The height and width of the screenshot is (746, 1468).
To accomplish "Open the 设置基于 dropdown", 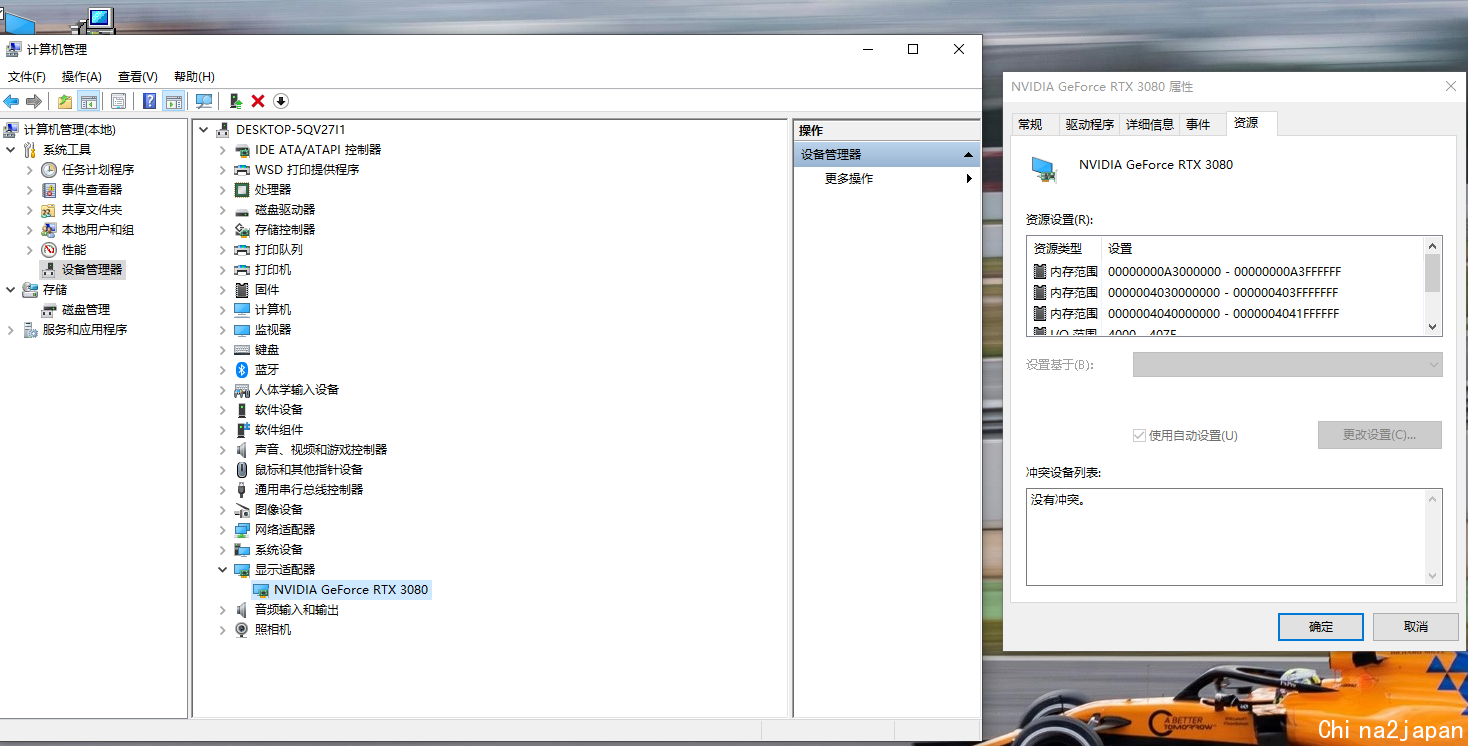I will click(x=1287, y=365).
